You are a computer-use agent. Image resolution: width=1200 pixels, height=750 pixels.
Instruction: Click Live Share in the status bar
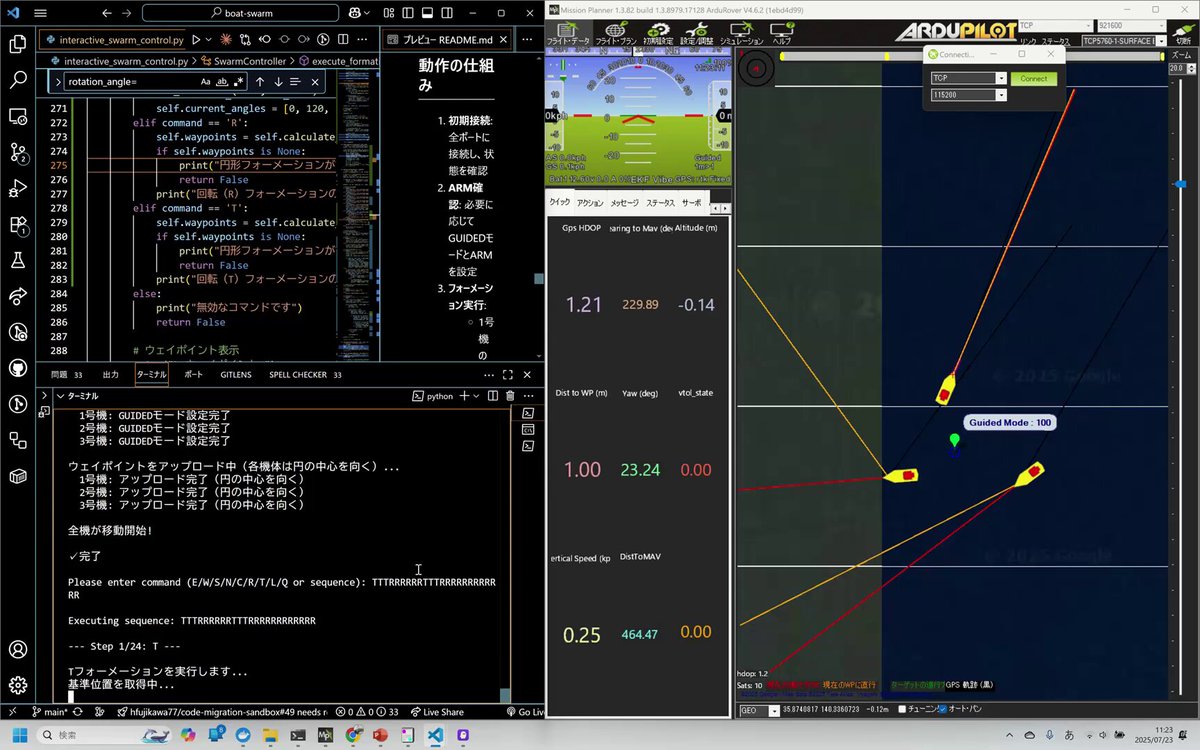(435, 712)
